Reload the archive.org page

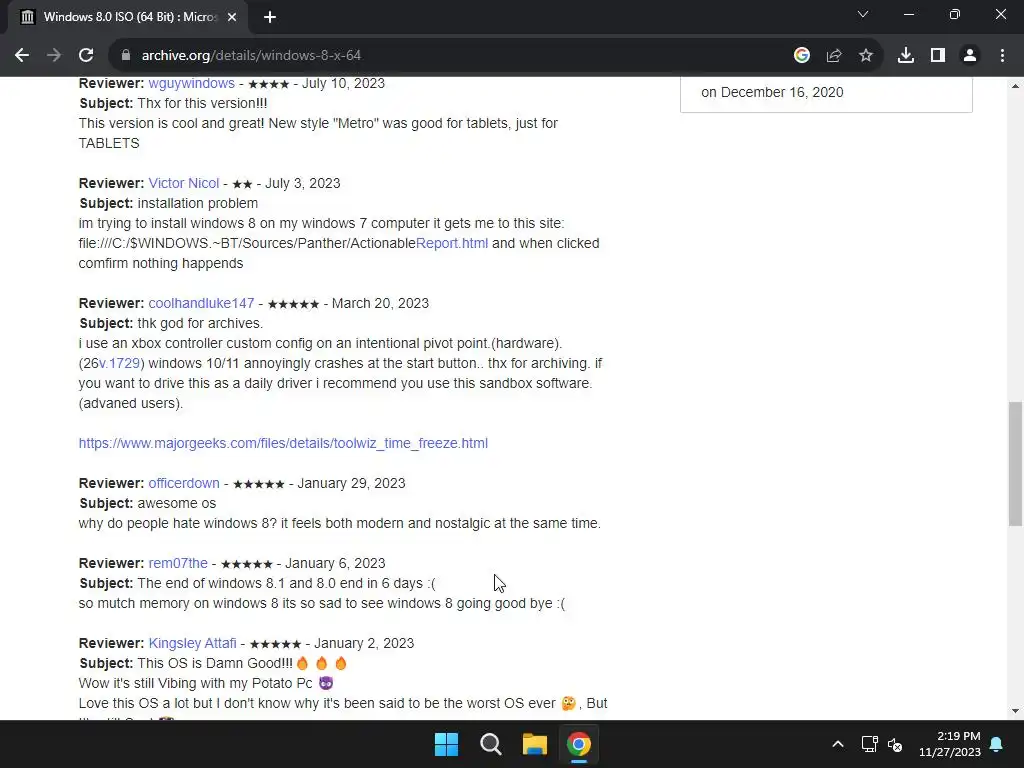[86, 56]
